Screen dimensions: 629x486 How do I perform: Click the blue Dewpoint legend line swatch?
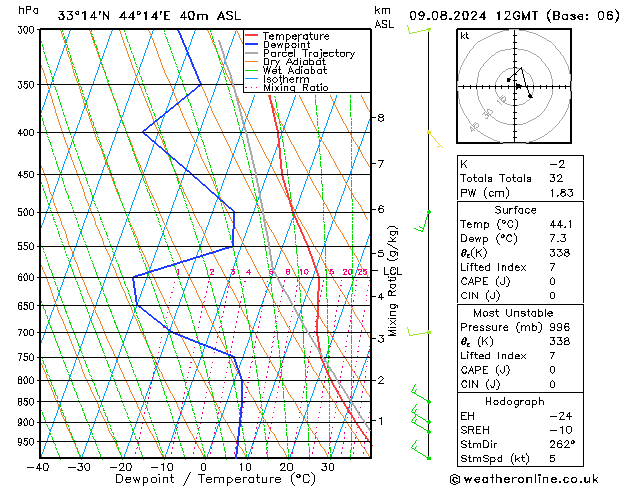(252, 44)
